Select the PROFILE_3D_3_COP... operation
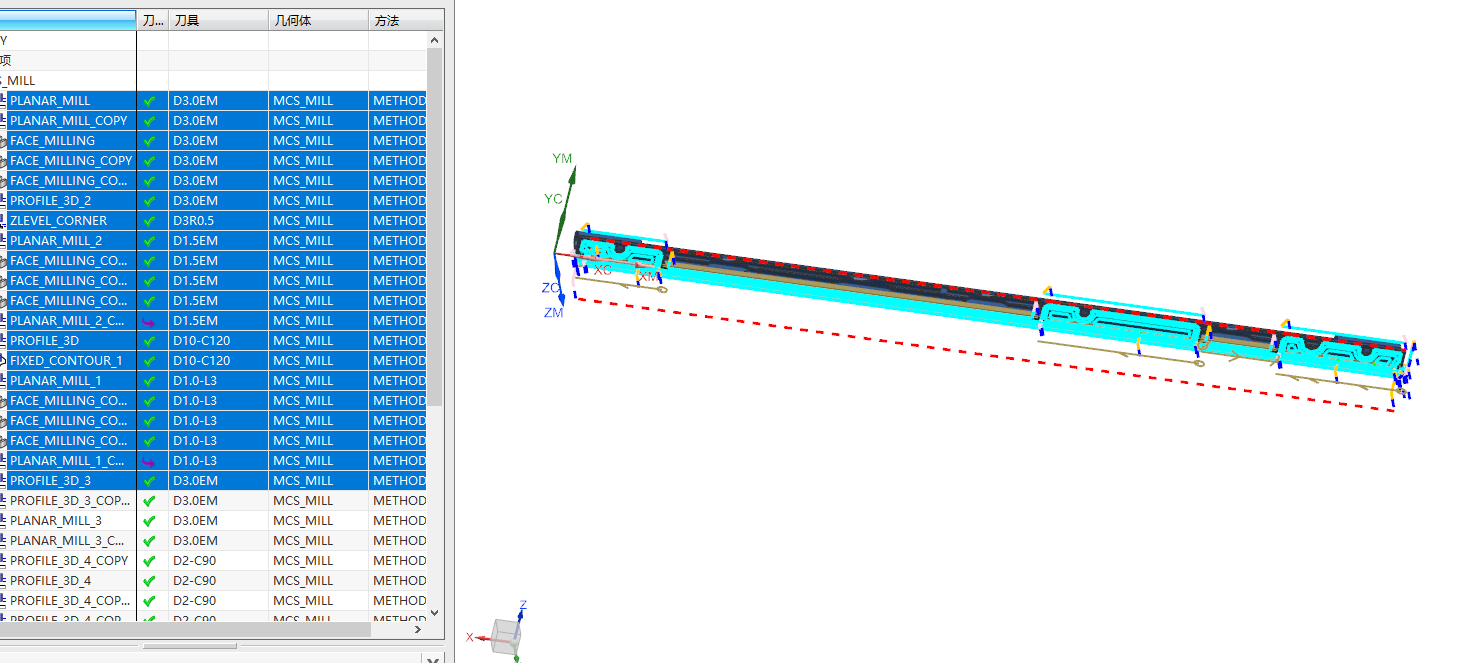Image resolution: width=1483 pixels, height=663 pixels. pos(70,501)
